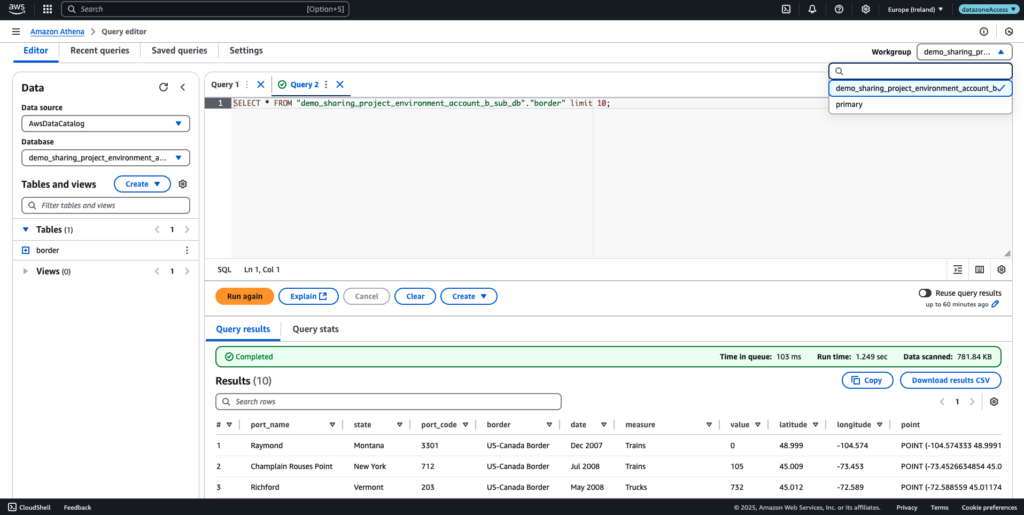Format the query with the indent icon
The width and height of the screenshot is (1024, 515).
(x=957, y=269)
